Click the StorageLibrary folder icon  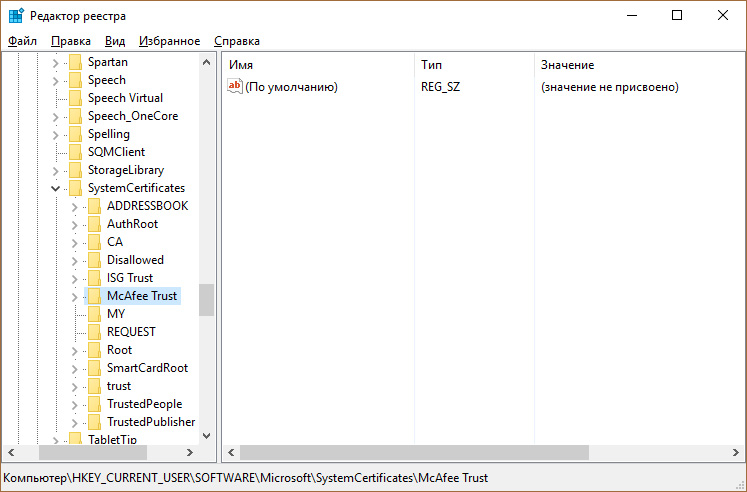[75, 170]
